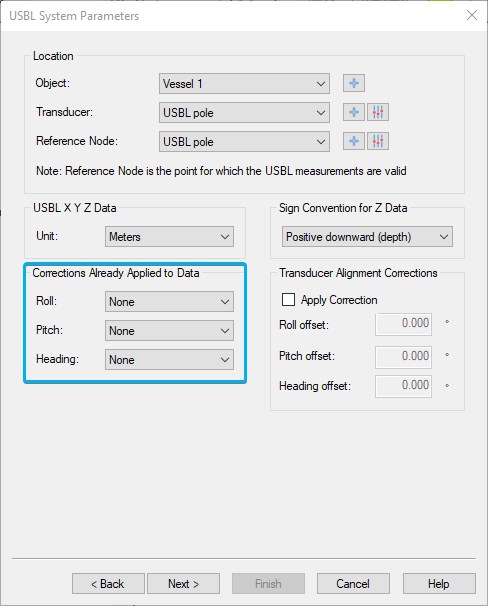Open the Transducer dropdown showing USBL pole

[x=244, y=112]
